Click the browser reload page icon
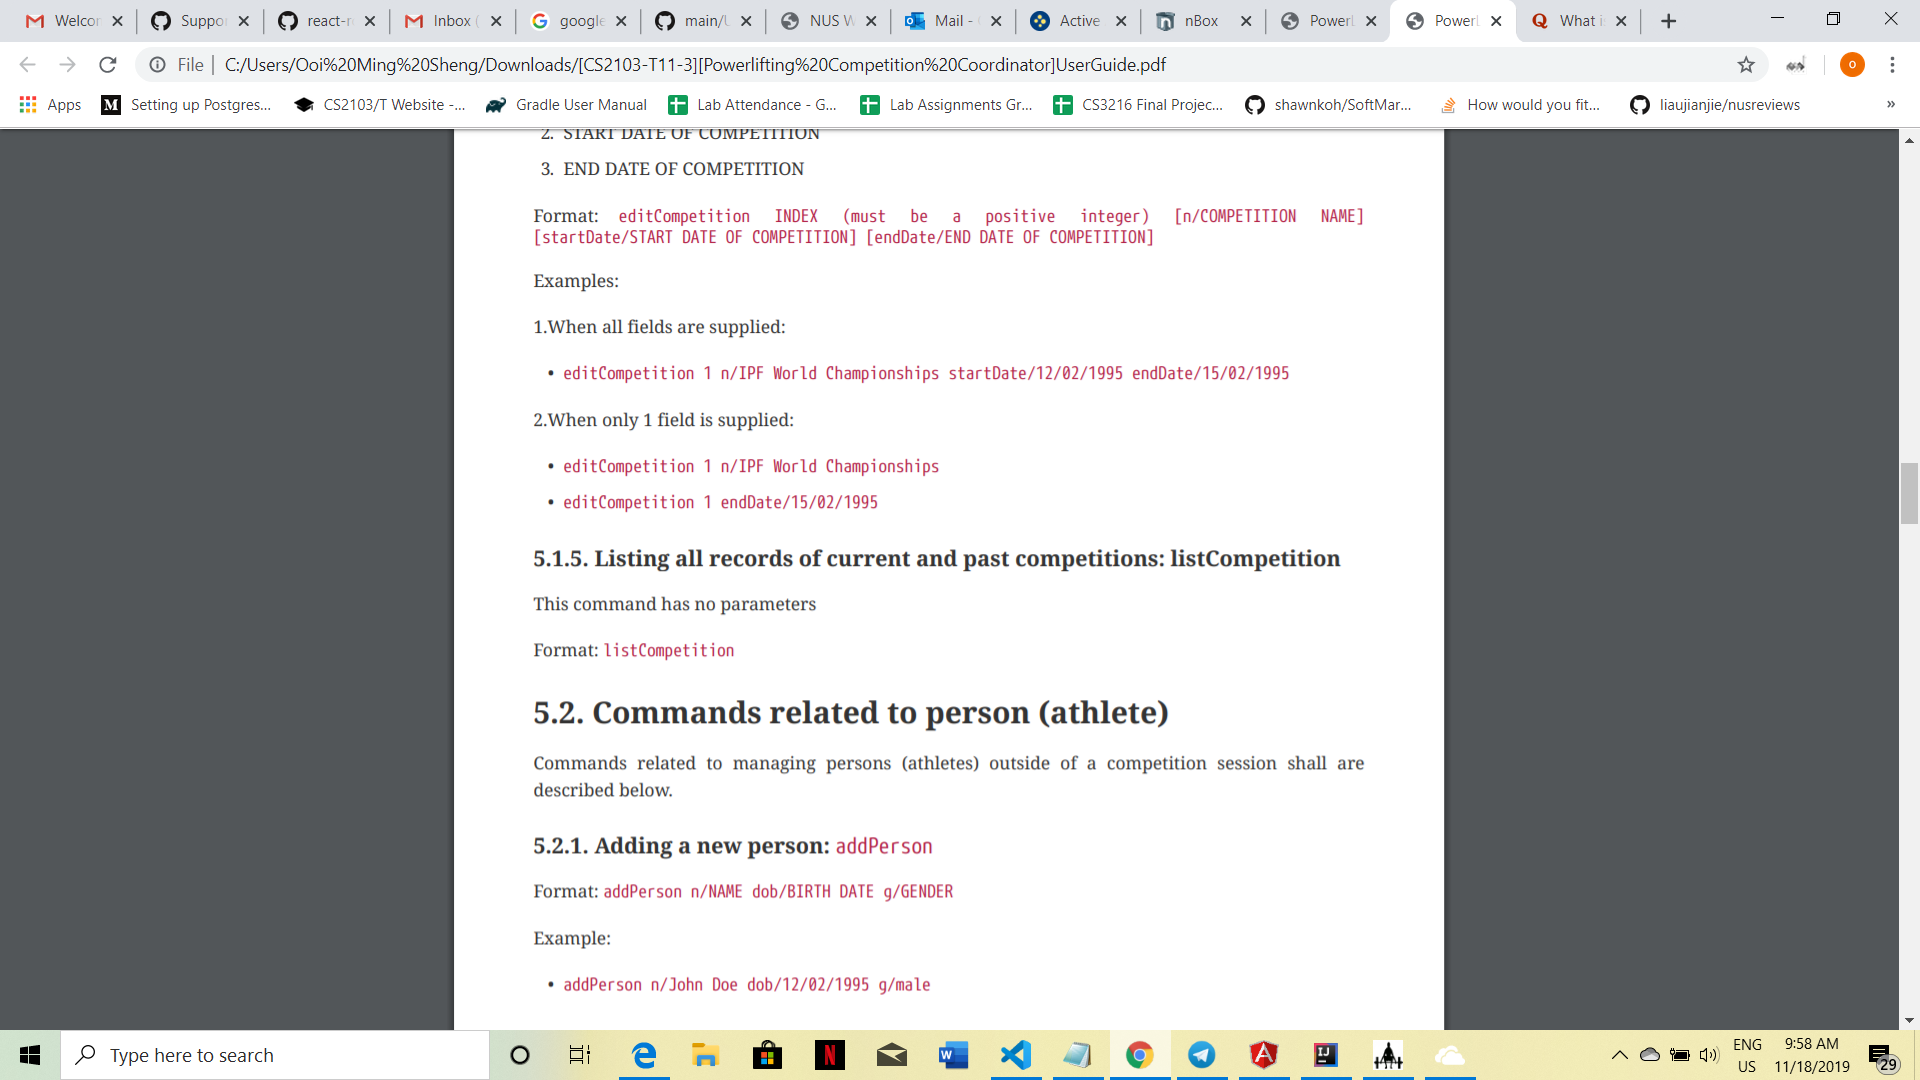Image resolution: width=1920 pixels, height=1080 pixels. [108, 65]
